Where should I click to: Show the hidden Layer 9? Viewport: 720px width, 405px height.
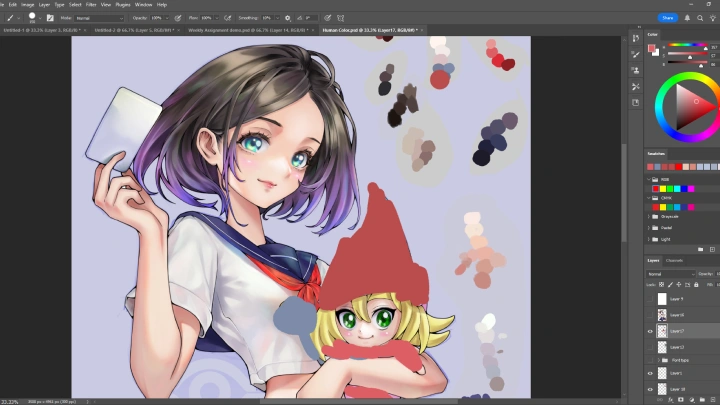pyautogui.click(x=650, y=299)
